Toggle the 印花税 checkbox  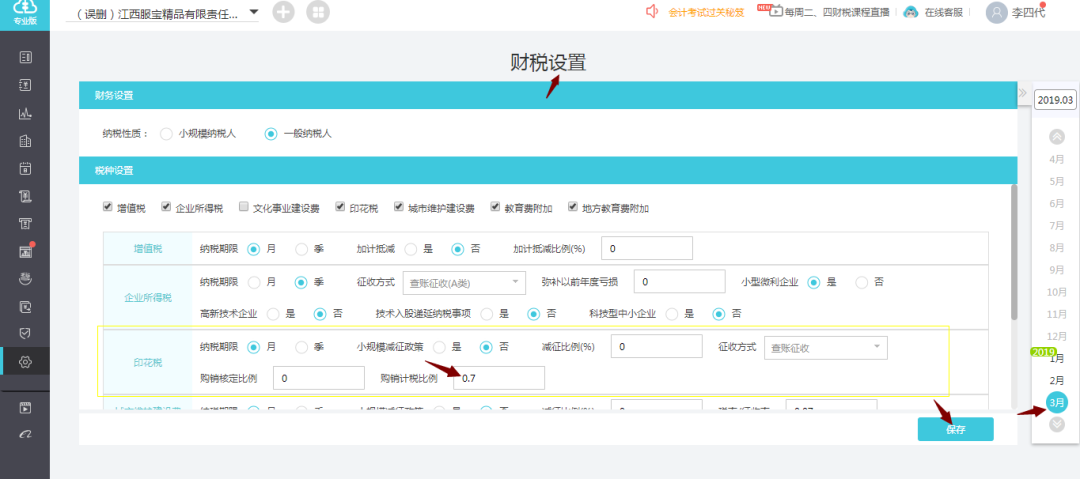tap(340, 206)
